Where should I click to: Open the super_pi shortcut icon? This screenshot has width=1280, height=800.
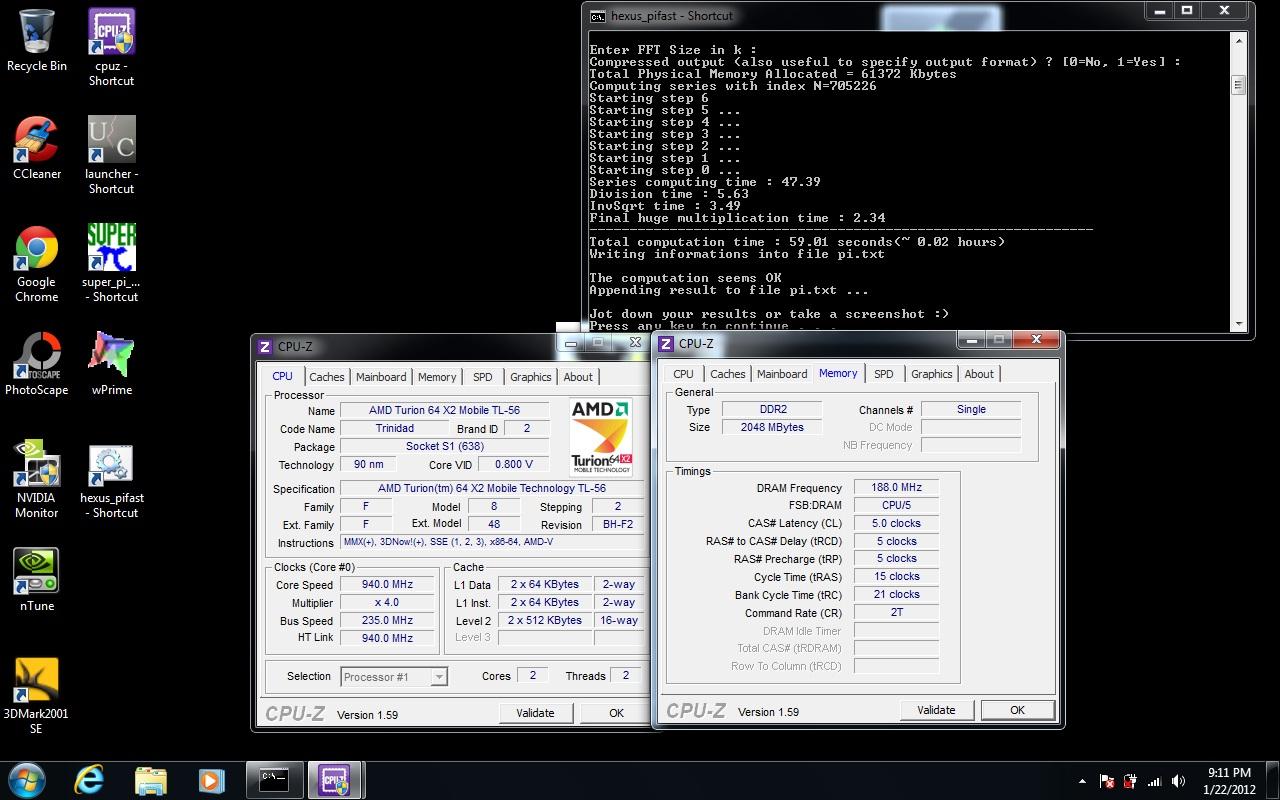111,263
